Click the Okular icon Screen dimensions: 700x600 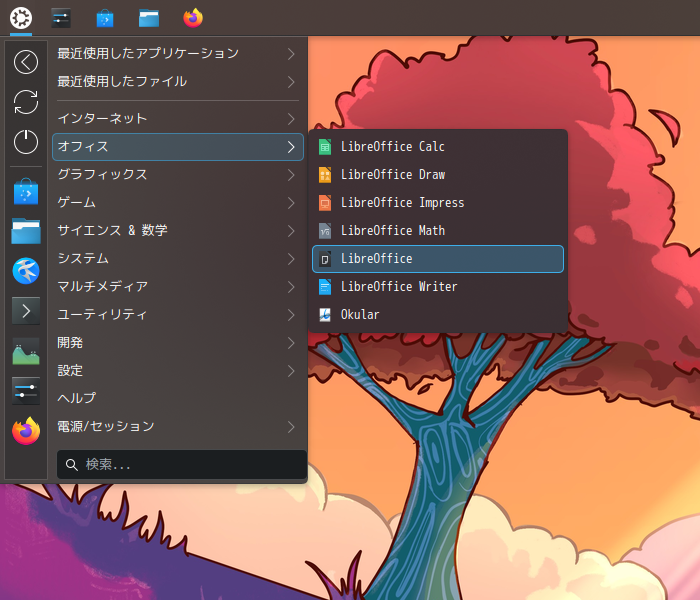325,315
